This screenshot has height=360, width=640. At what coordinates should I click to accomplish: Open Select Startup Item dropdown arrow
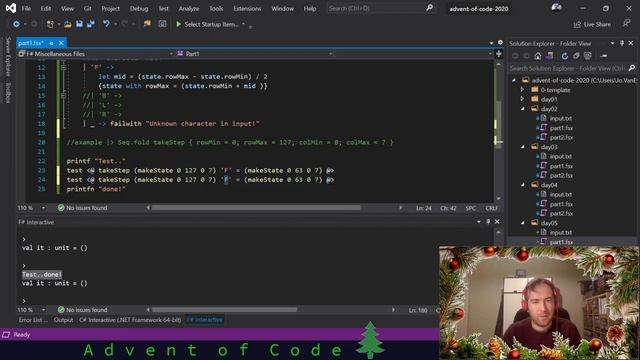click(x=244, y=24)
